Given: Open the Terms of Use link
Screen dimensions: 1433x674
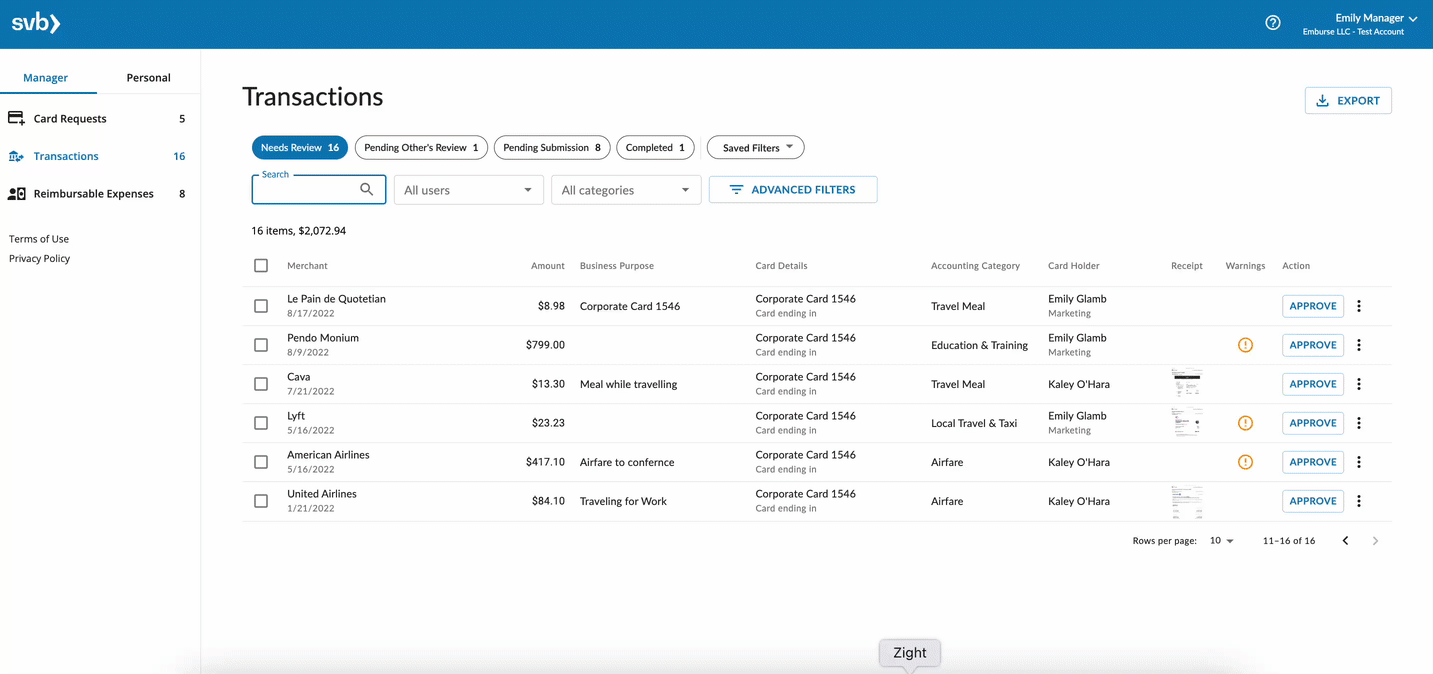Looking at the screenshot, I should click(39, 239).
